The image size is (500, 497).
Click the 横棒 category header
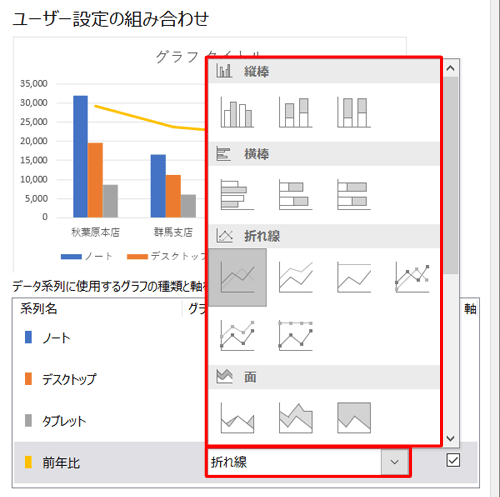tap(324, 154)
